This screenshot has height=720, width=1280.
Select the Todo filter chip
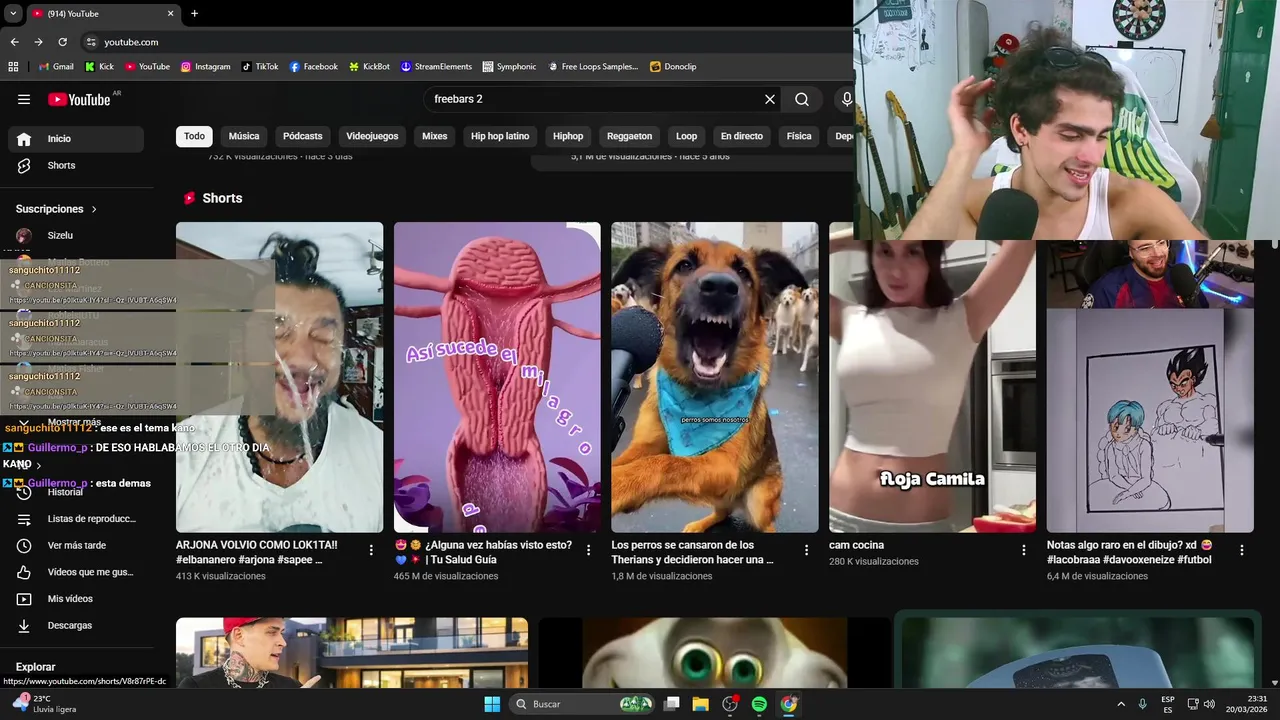(x=194, y=136)
